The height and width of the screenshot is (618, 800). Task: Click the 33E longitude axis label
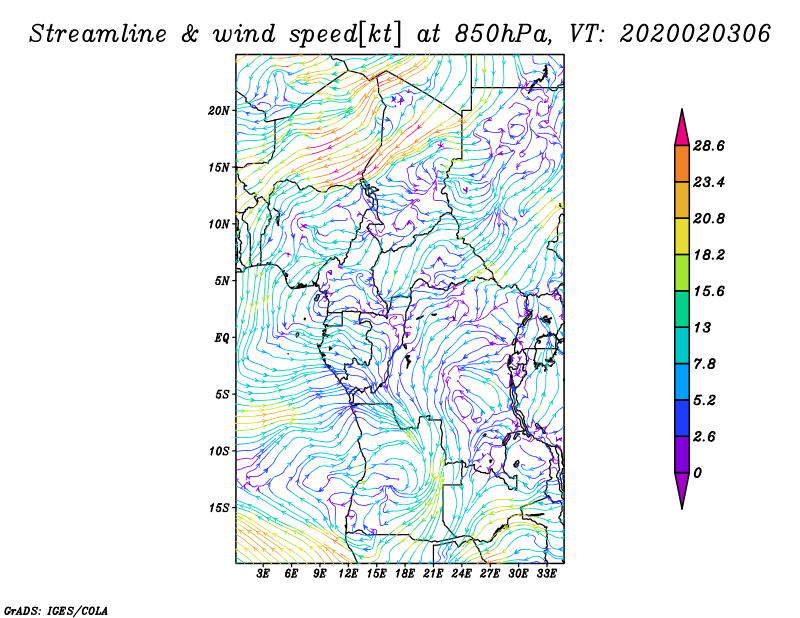(547, 574)
